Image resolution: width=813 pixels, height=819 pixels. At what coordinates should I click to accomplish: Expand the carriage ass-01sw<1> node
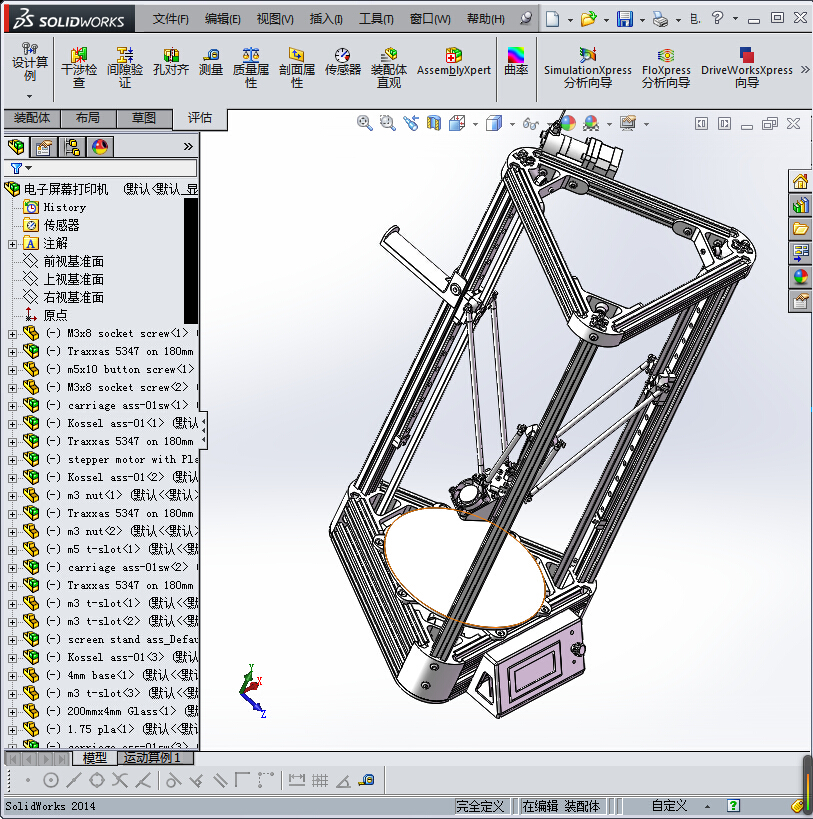[x=12, y=406]
